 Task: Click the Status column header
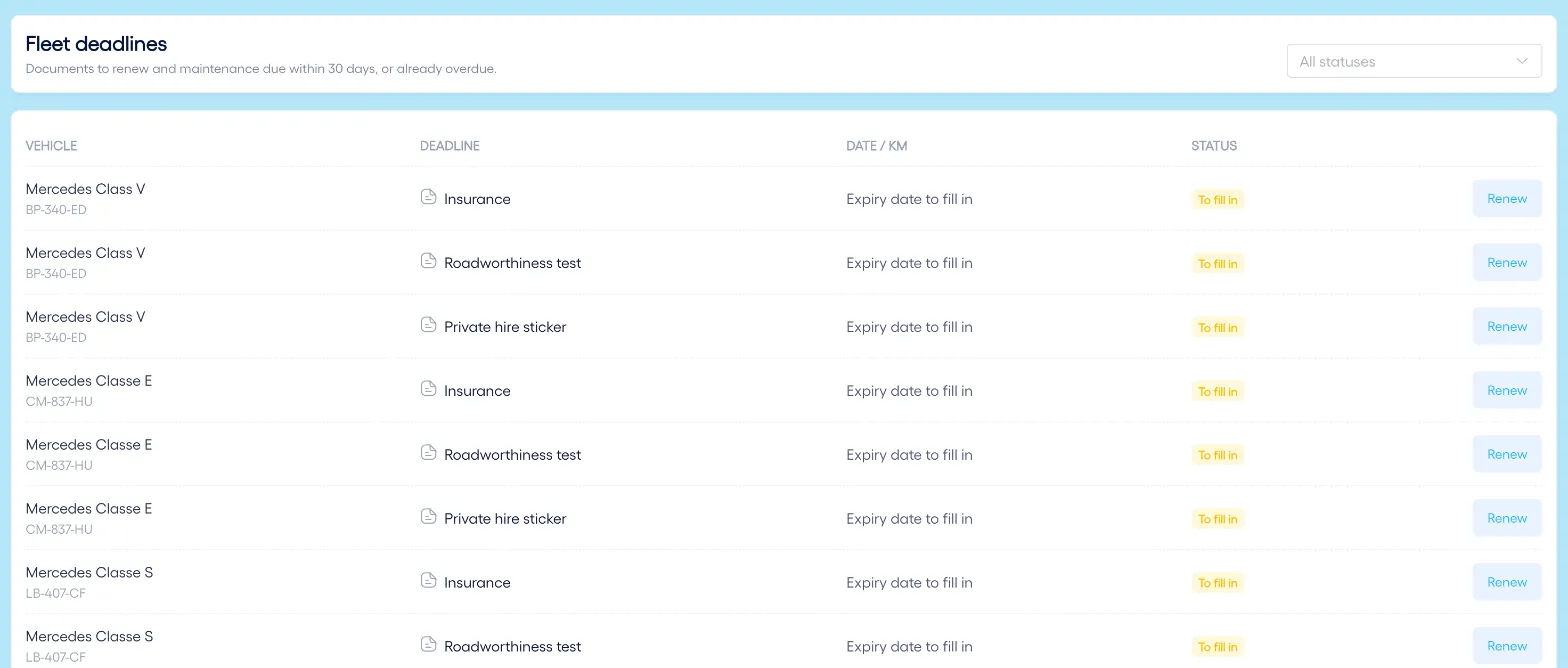(1214, 146)
